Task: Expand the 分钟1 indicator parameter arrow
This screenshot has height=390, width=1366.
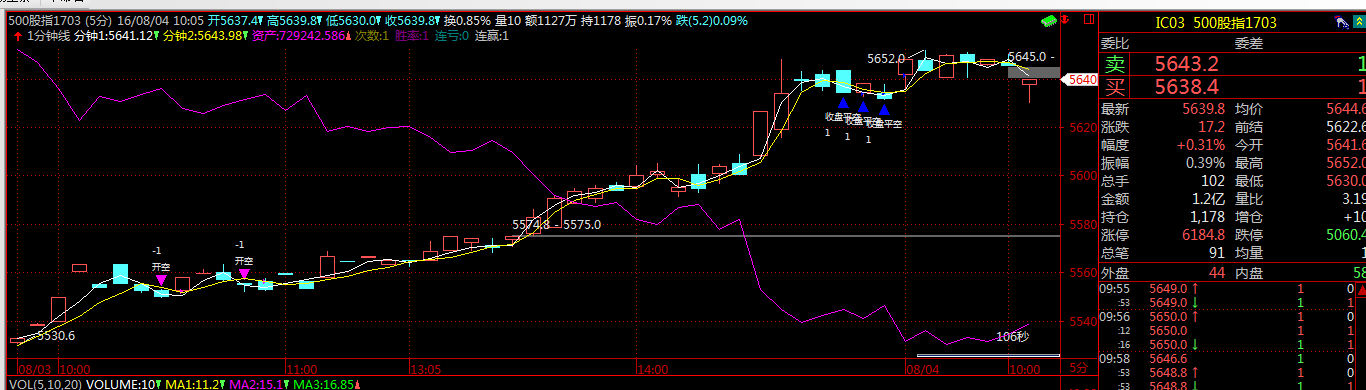Action: [156, 36]
